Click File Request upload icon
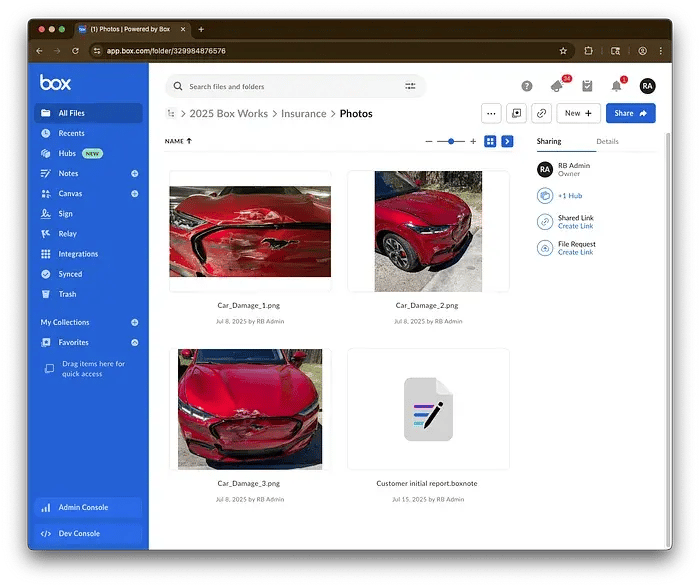Viewport: 700px width, 587px height. tap(545, 248)
